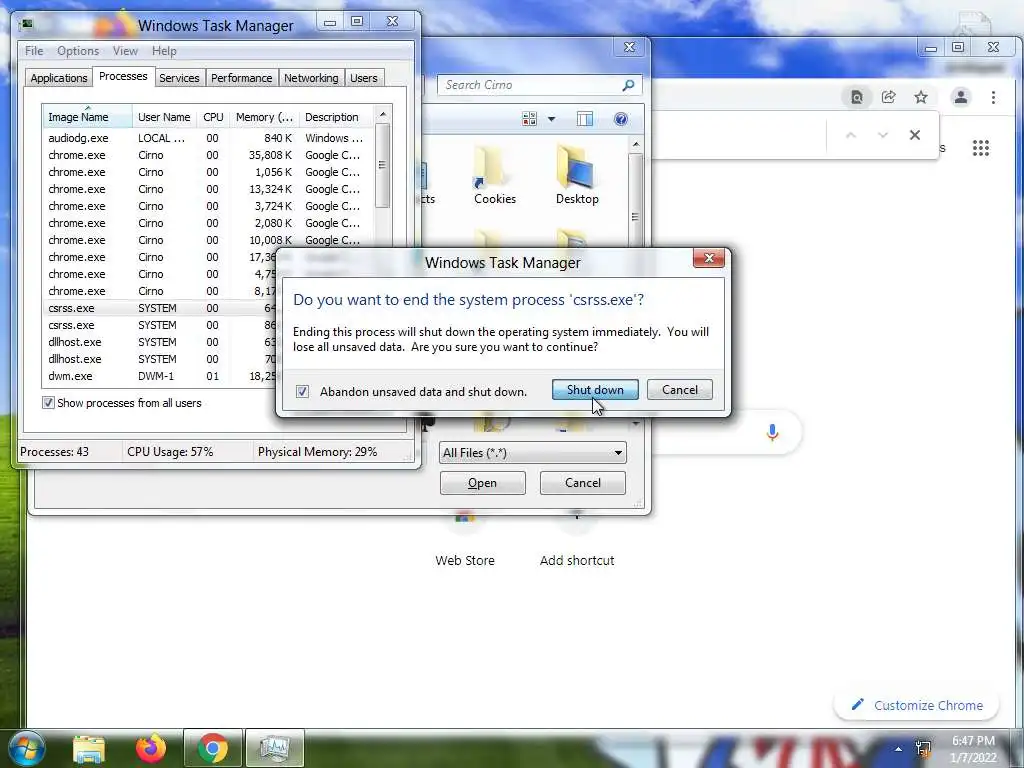Open the Windows Start menu orb
Viewport: 1024px width, 768px height.
pos(27,748)
